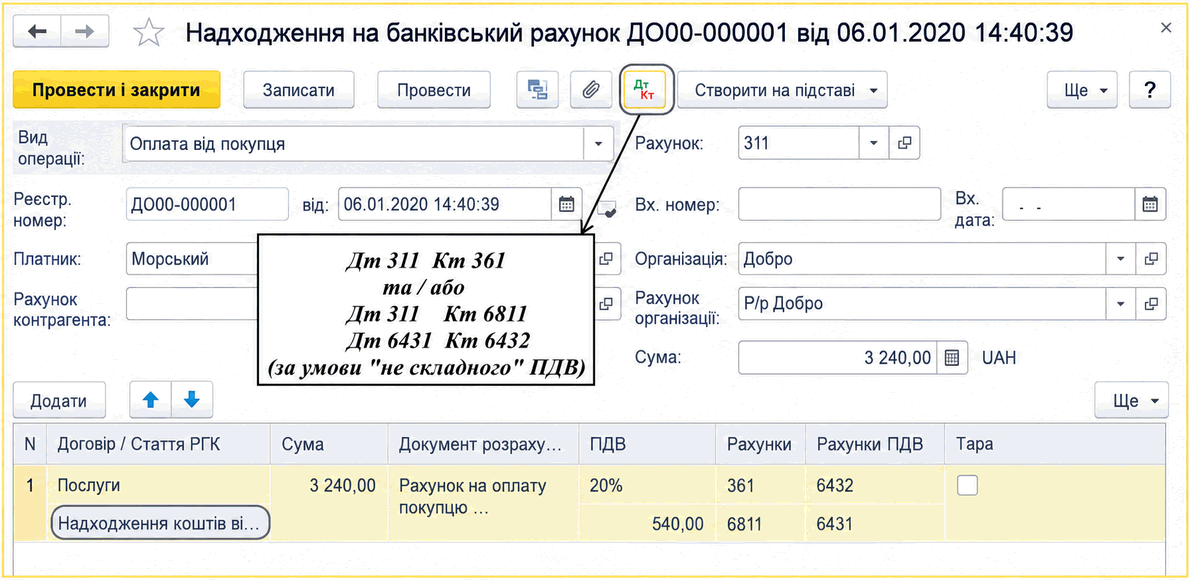Open the table Ще menu
Viewport: 1190px width, 581px height.
[1131, 400]
